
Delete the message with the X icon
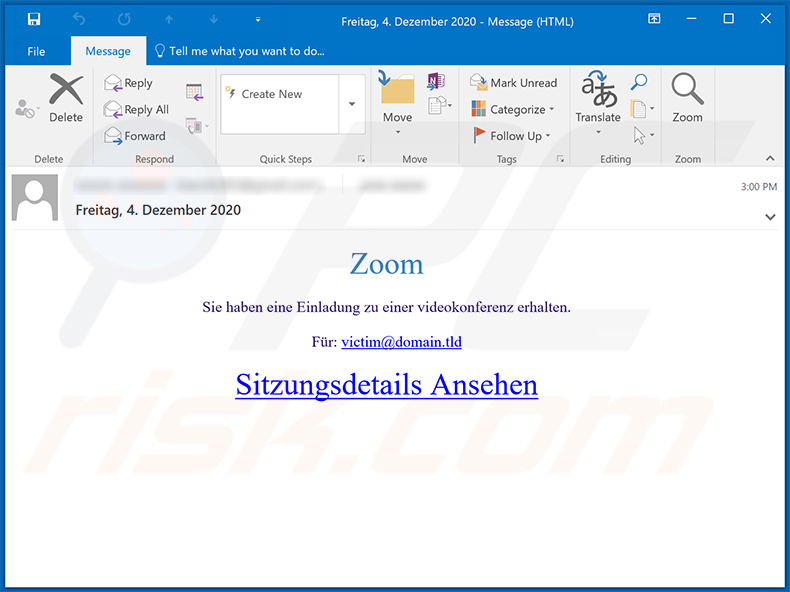[66, 98]
